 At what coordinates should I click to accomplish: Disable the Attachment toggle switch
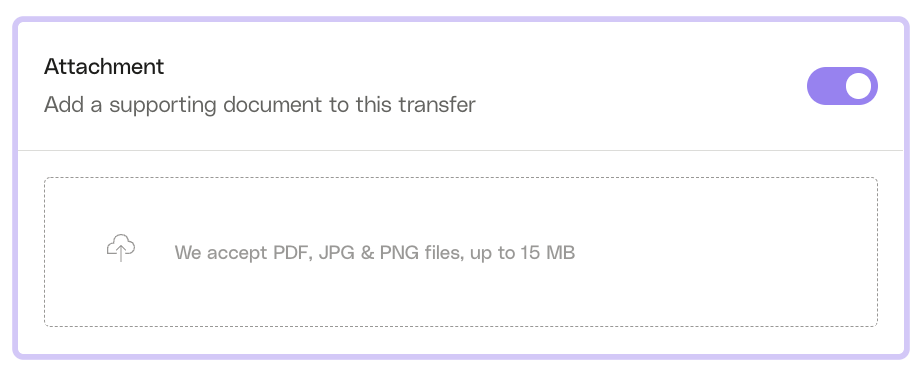[x=842, y=86]
